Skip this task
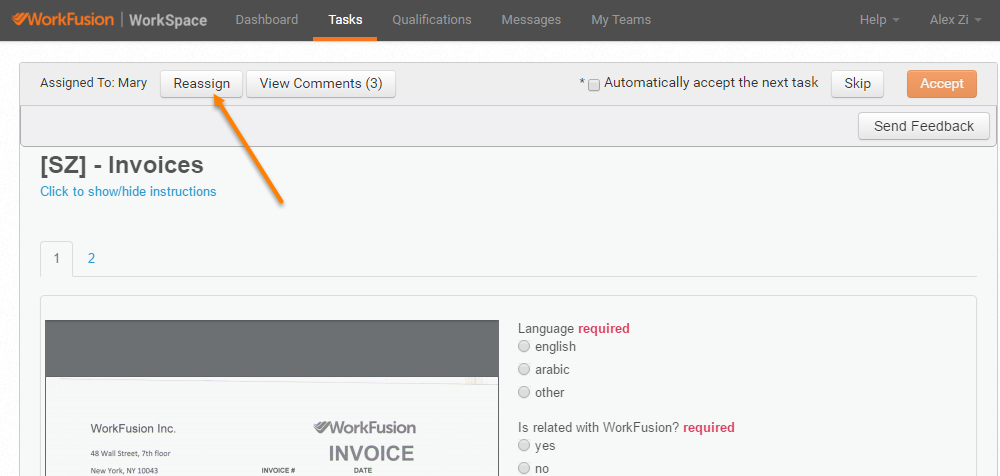 [857, 84]
